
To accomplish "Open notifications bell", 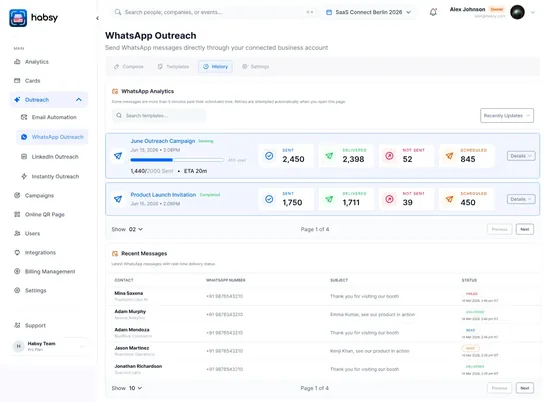I will click(433, 12).
